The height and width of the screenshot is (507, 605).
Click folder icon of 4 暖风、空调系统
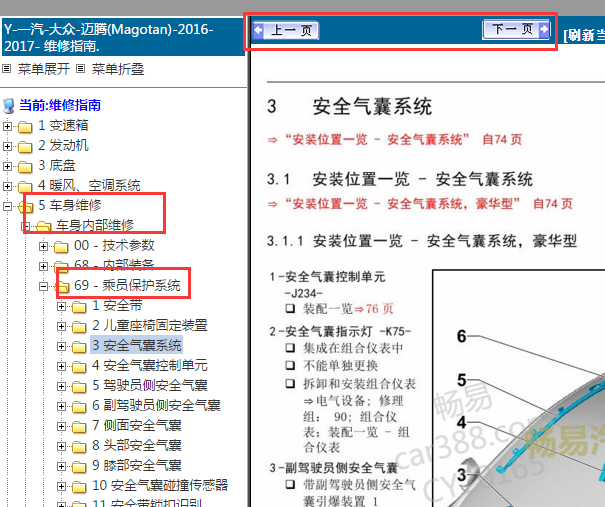point(25,187)
